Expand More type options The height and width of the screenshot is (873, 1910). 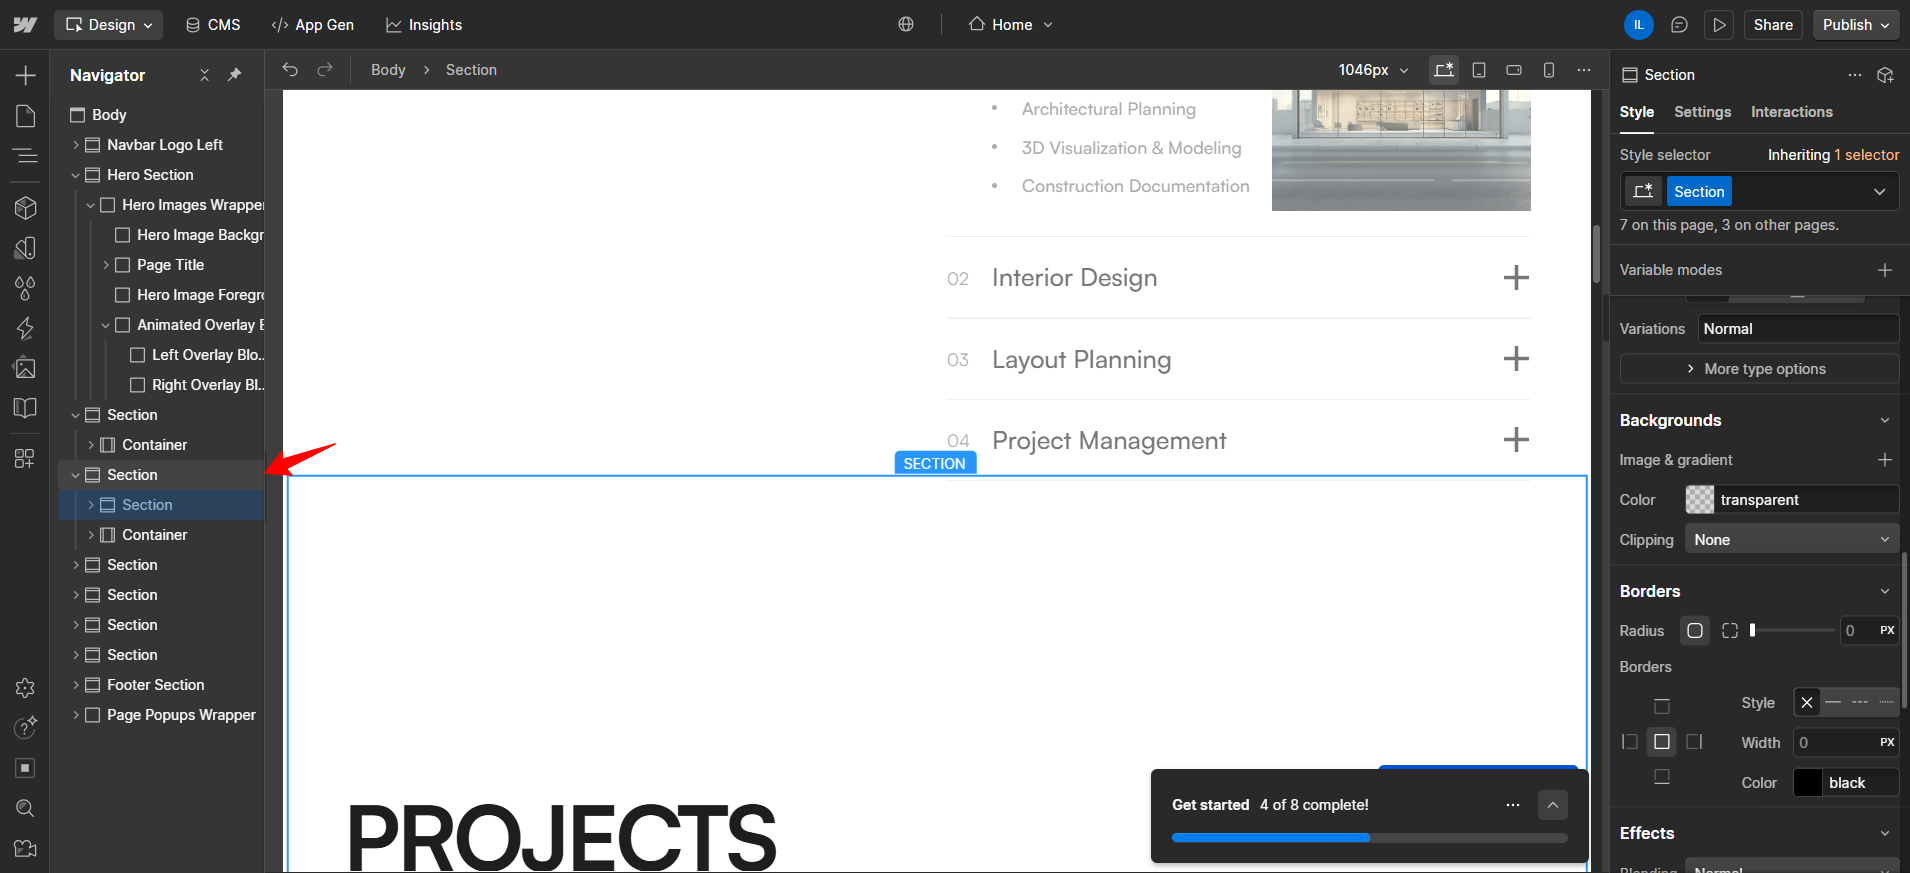point(1759,369)
